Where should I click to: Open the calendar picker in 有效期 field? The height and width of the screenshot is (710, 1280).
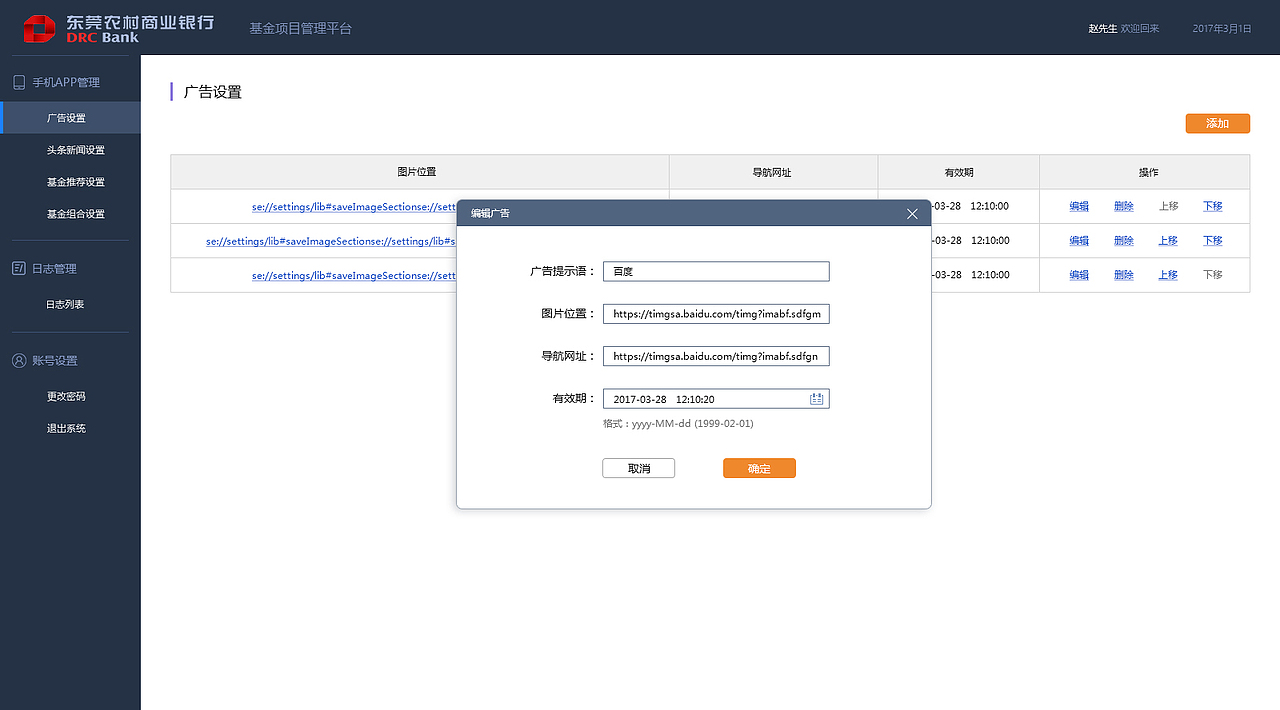click(x=816, y=399)
